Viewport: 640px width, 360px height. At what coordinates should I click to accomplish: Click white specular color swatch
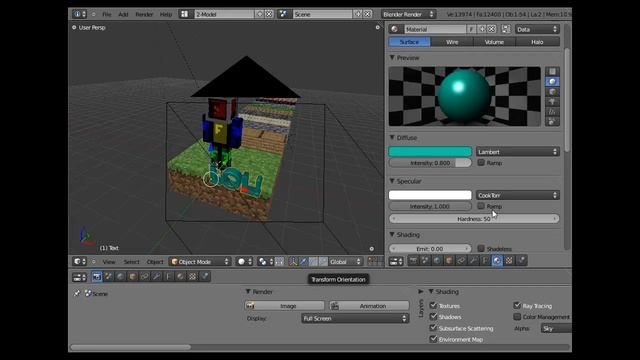point(430,195)
